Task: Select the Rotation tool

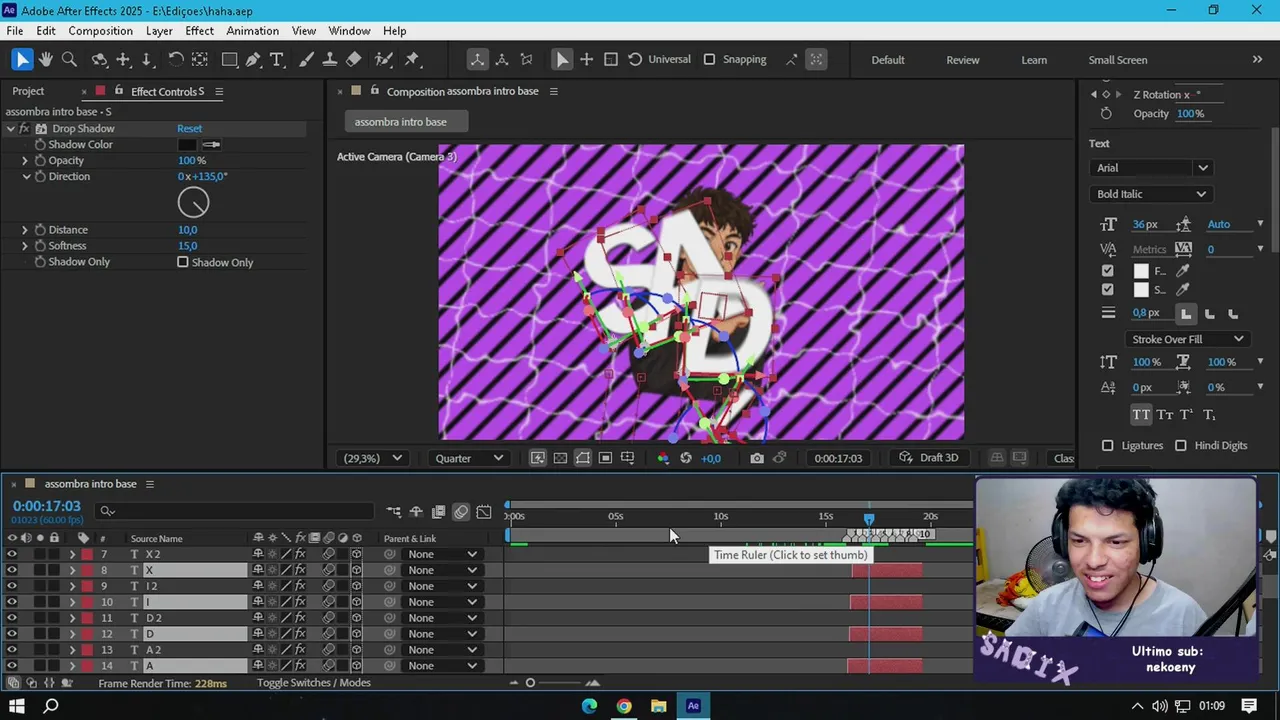Action: pos(175,59)
